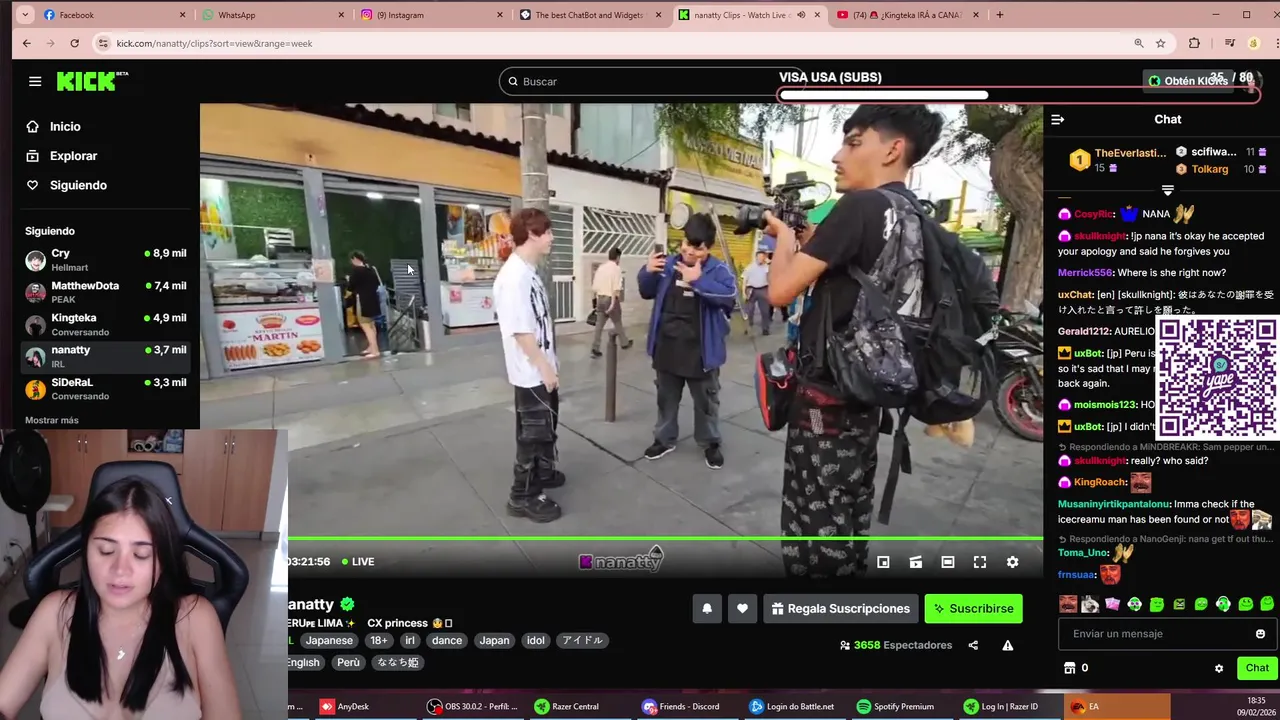
Task: Toggle the follow heart button
Action: coord(742,608)
